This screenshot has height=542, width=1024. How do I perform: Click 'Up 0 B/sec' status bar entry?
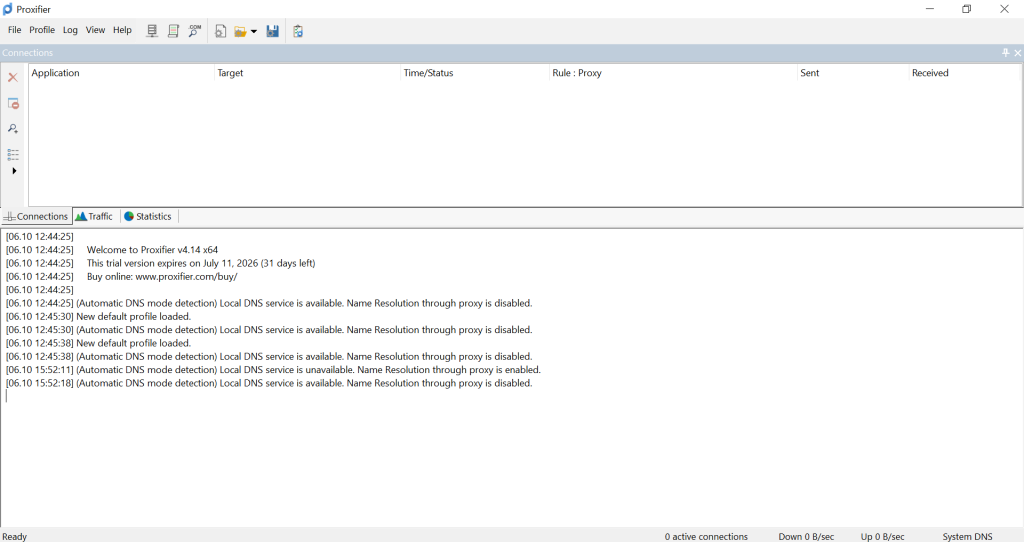click(882, 536)
